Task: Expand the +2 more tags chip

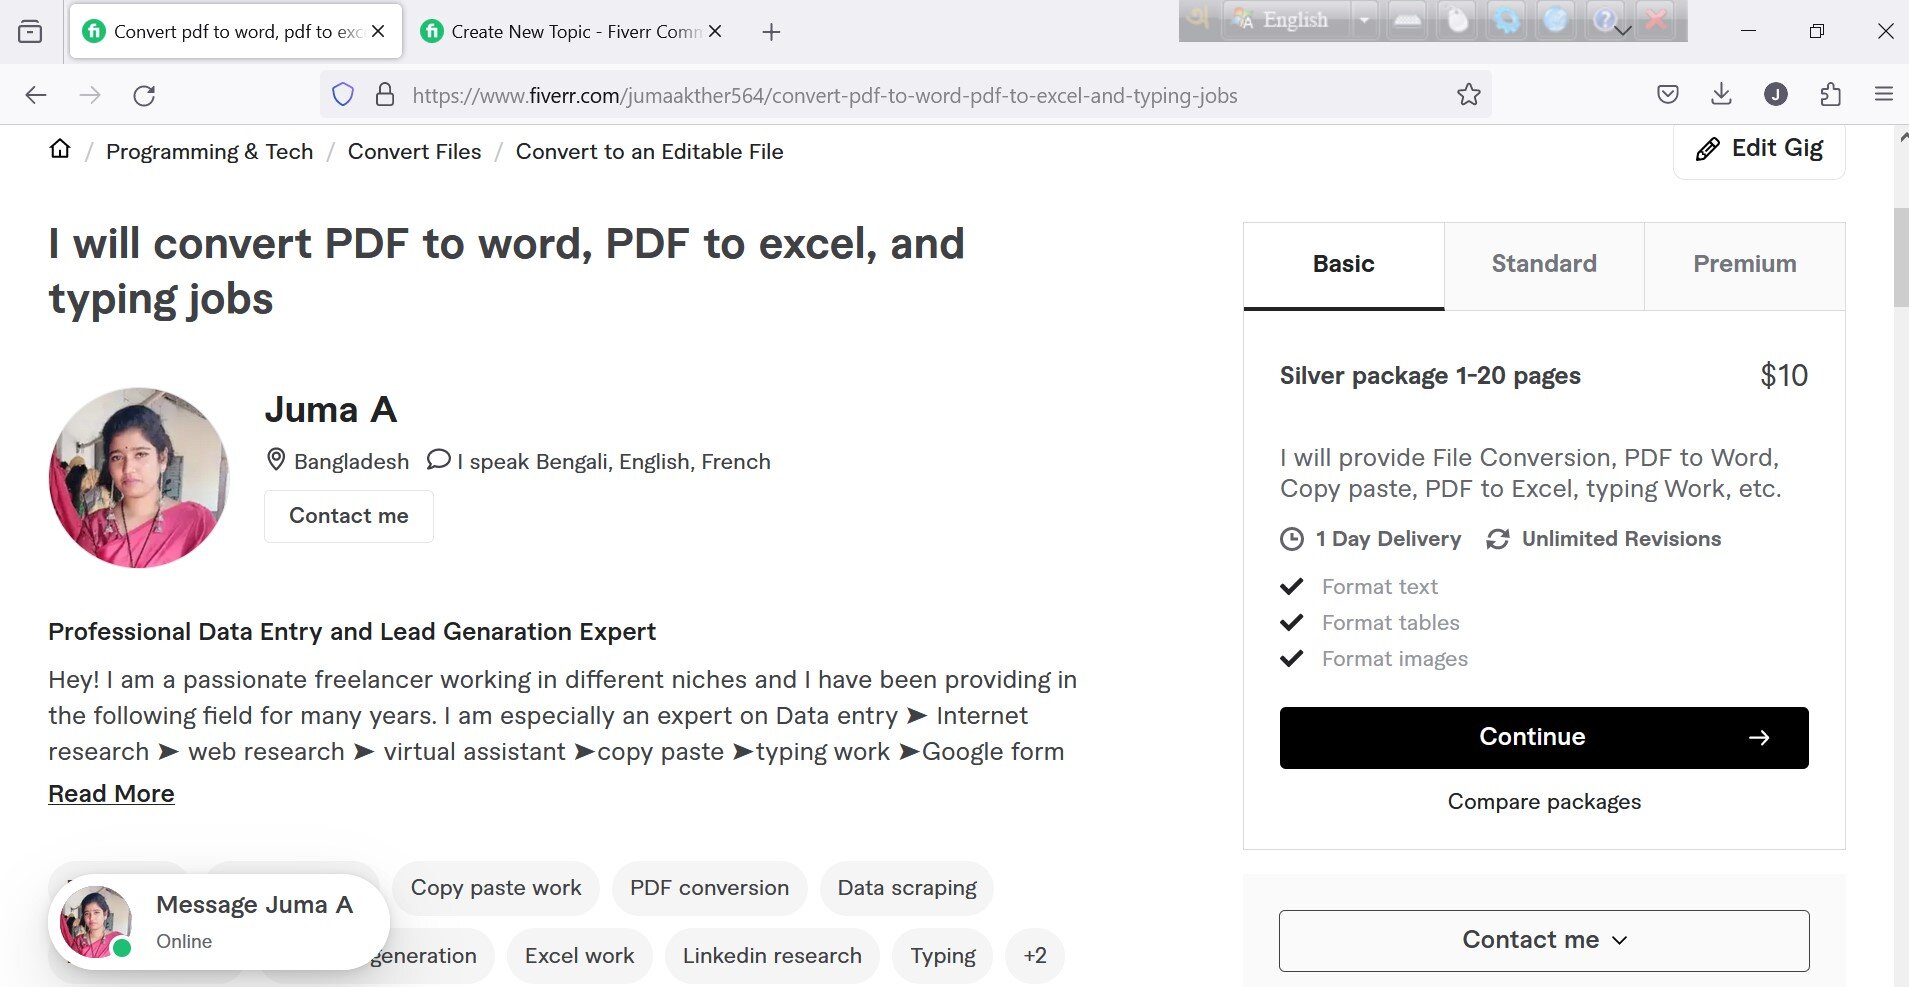Action: click(1035, 955)
